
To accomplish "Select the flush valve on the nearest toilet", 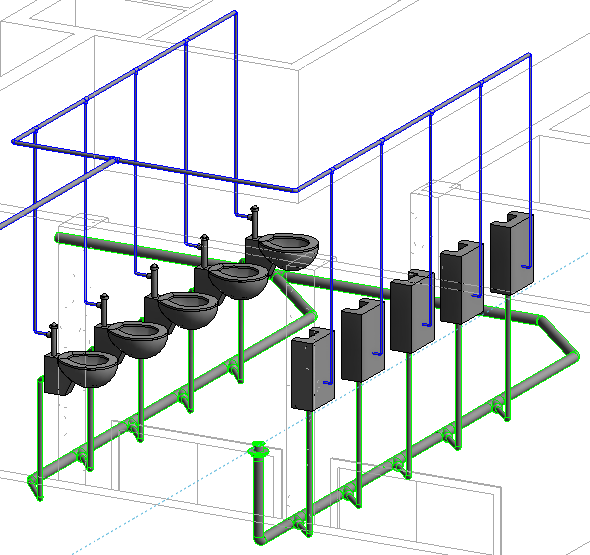I will (53, 339).
